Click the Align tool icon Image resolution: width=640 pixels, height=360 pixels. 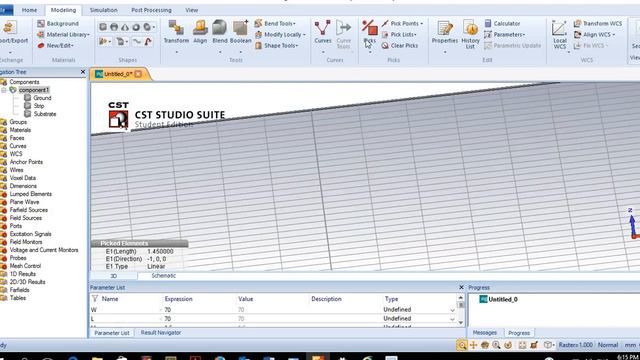point(200,28)
